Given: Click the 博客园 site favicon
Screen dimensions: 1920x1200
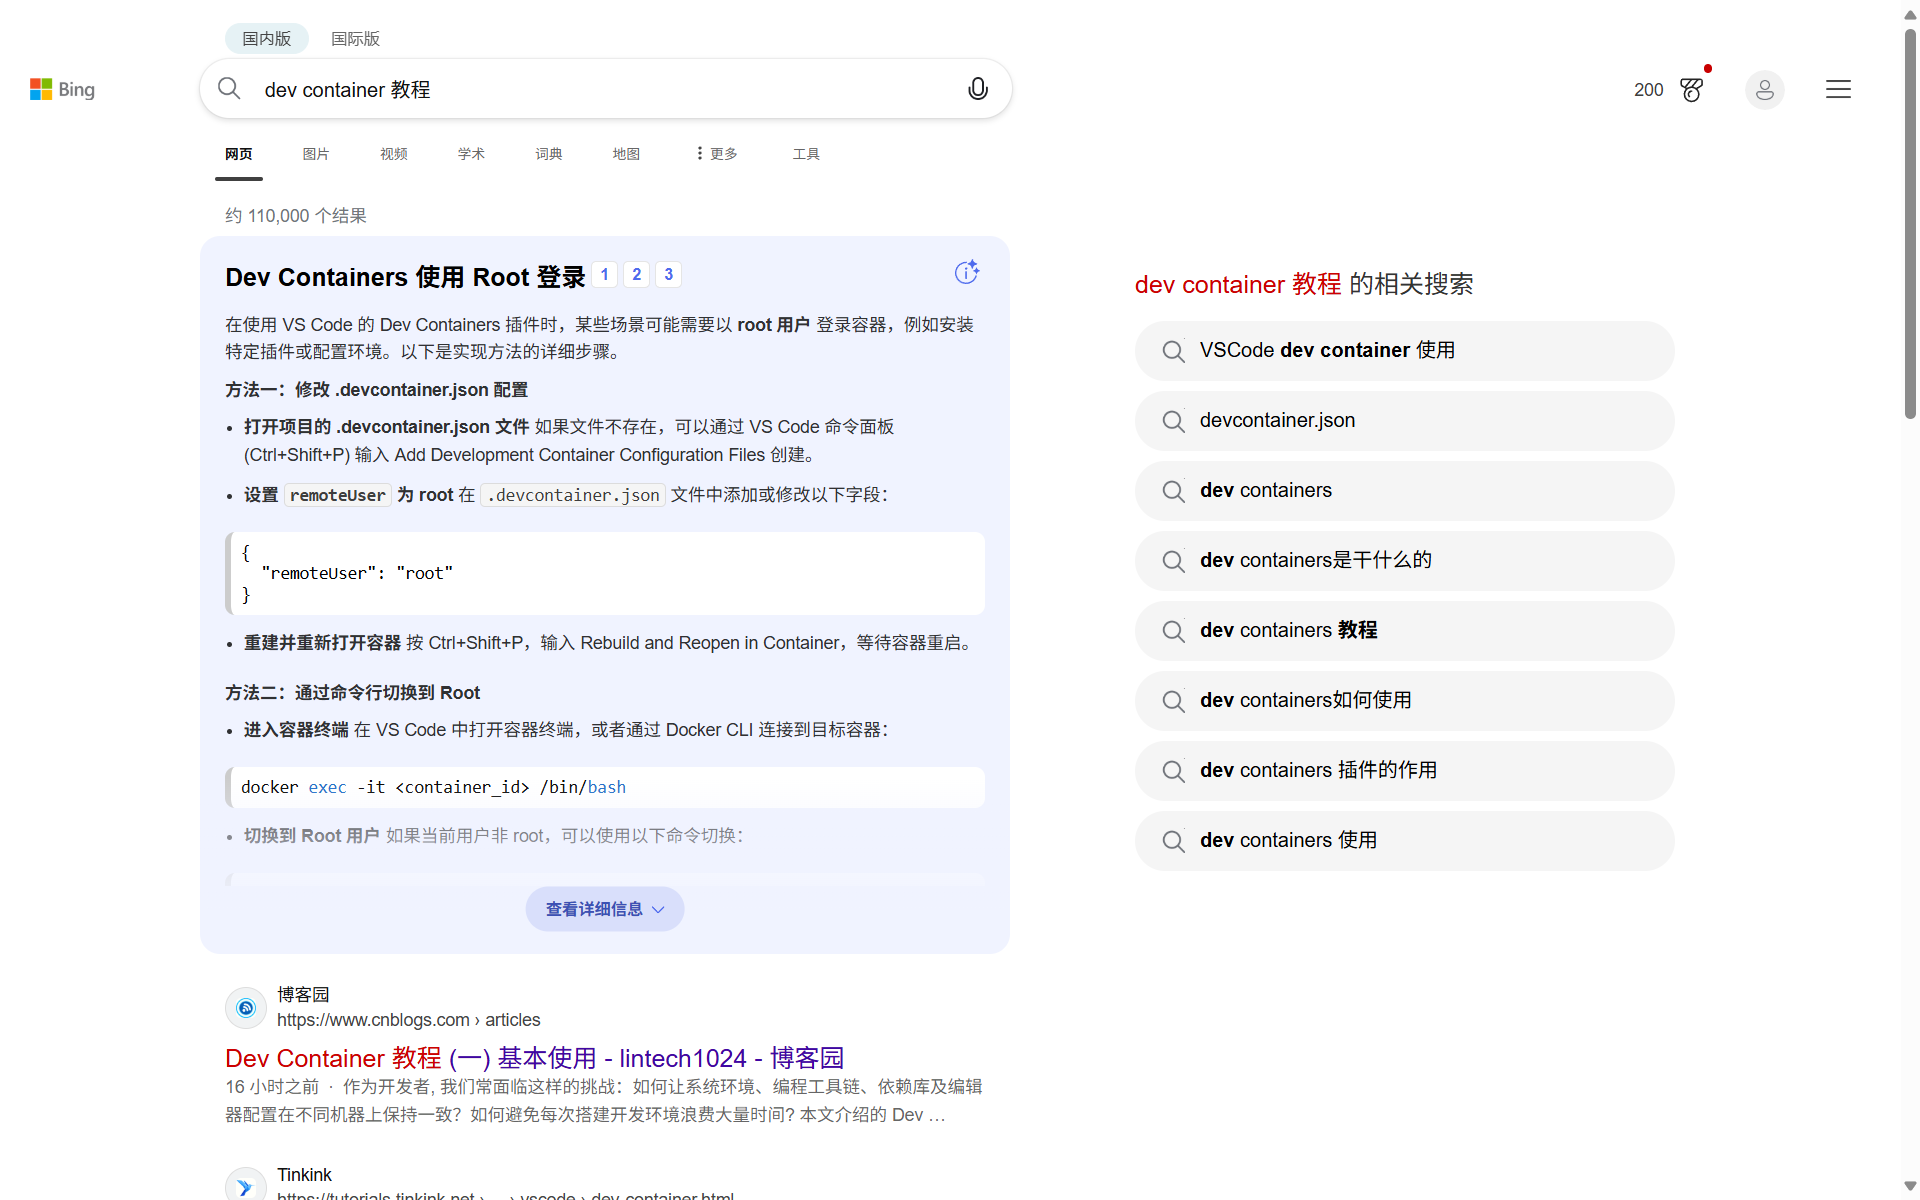Looking at the screenshot, I should 246,1008.
